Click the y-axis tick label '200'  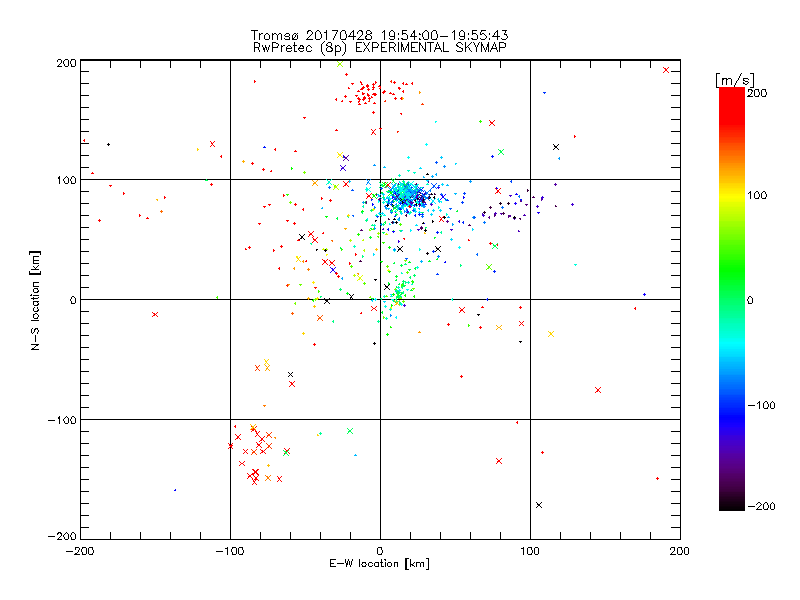click(66, 63)
